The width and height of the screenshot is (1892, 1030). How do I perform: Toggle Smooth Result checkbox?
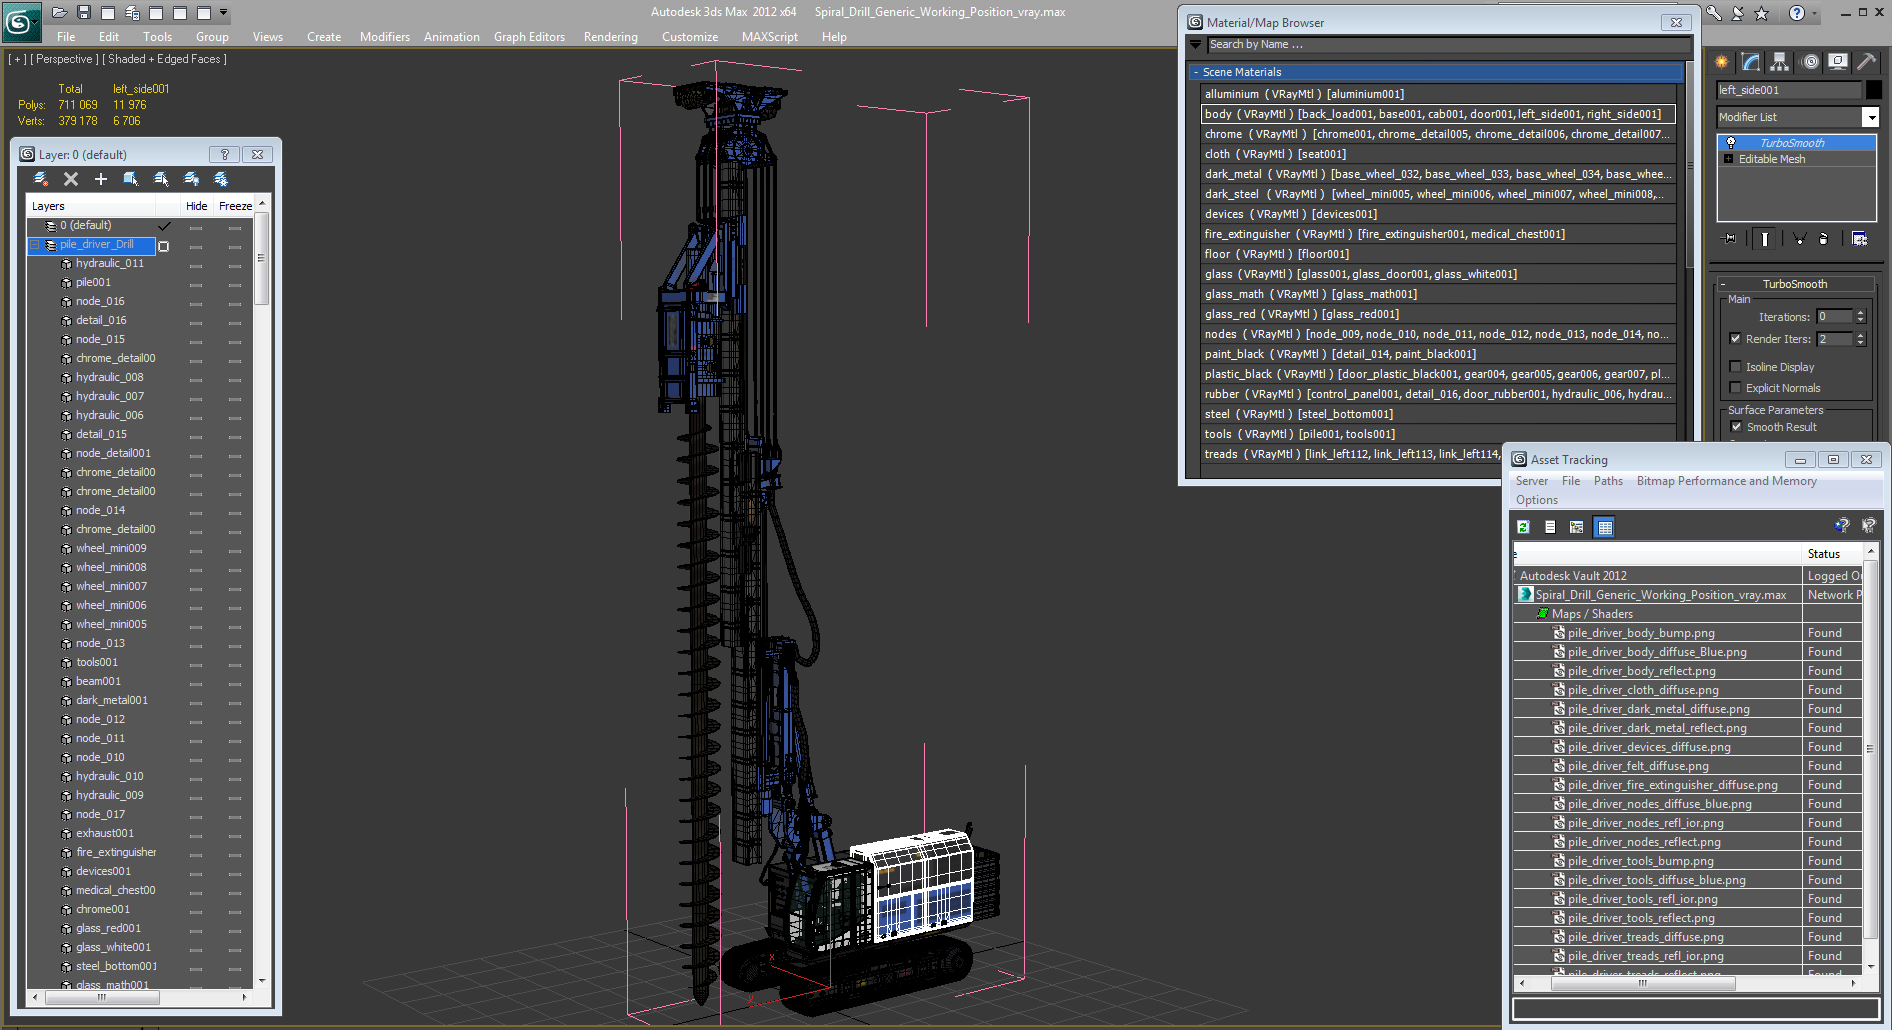1737,427
